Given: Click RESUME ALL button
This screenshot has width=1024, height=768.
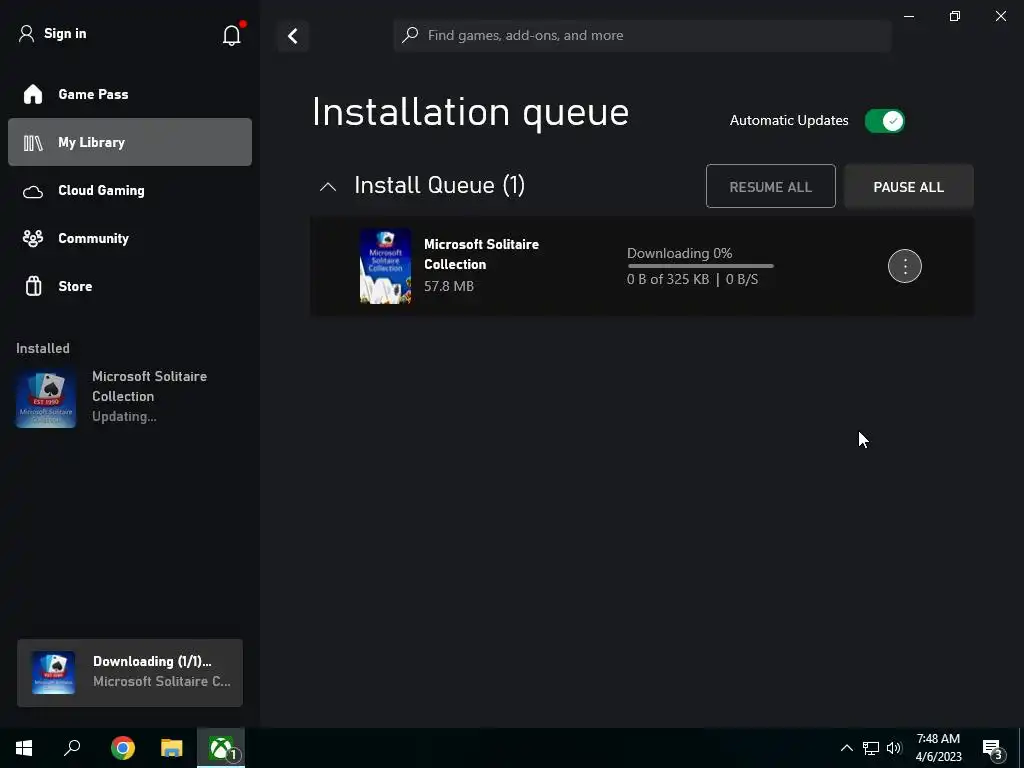Looking at the screenshot, I should pyautogui.click(x=771, y=187).
